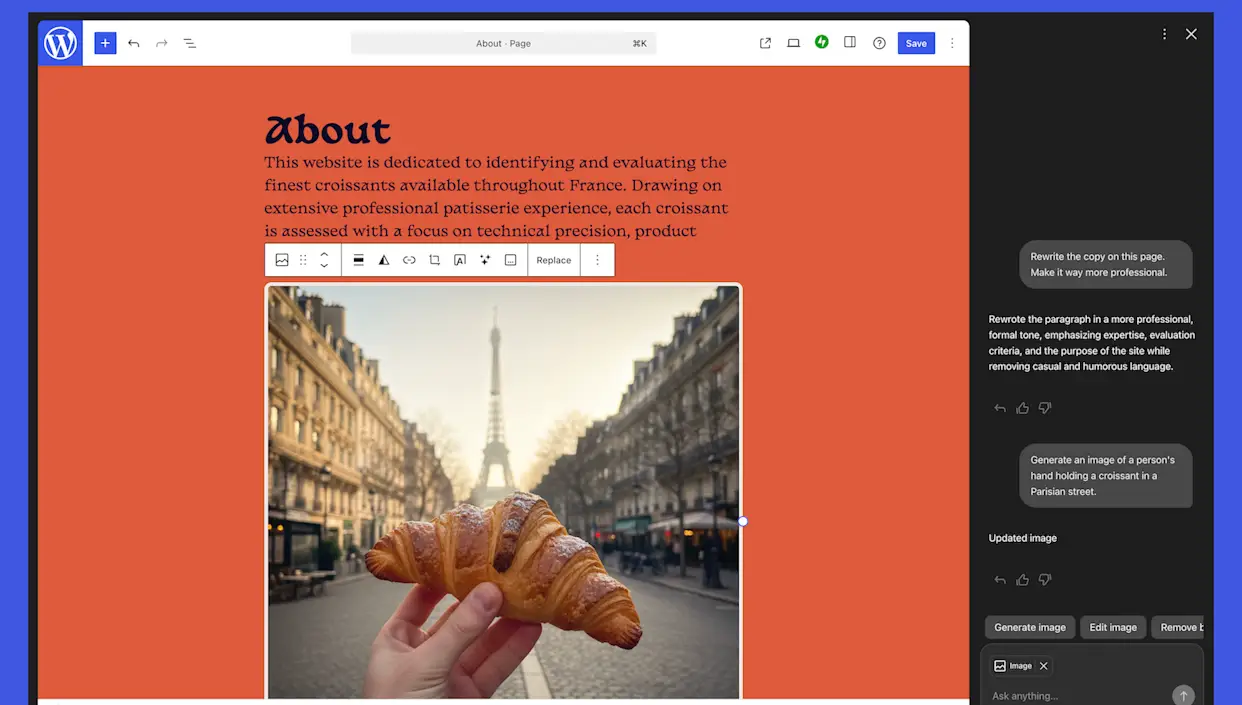Select the Edit image suggestion chip
1242x705 pixels.
pos(1113,627)
